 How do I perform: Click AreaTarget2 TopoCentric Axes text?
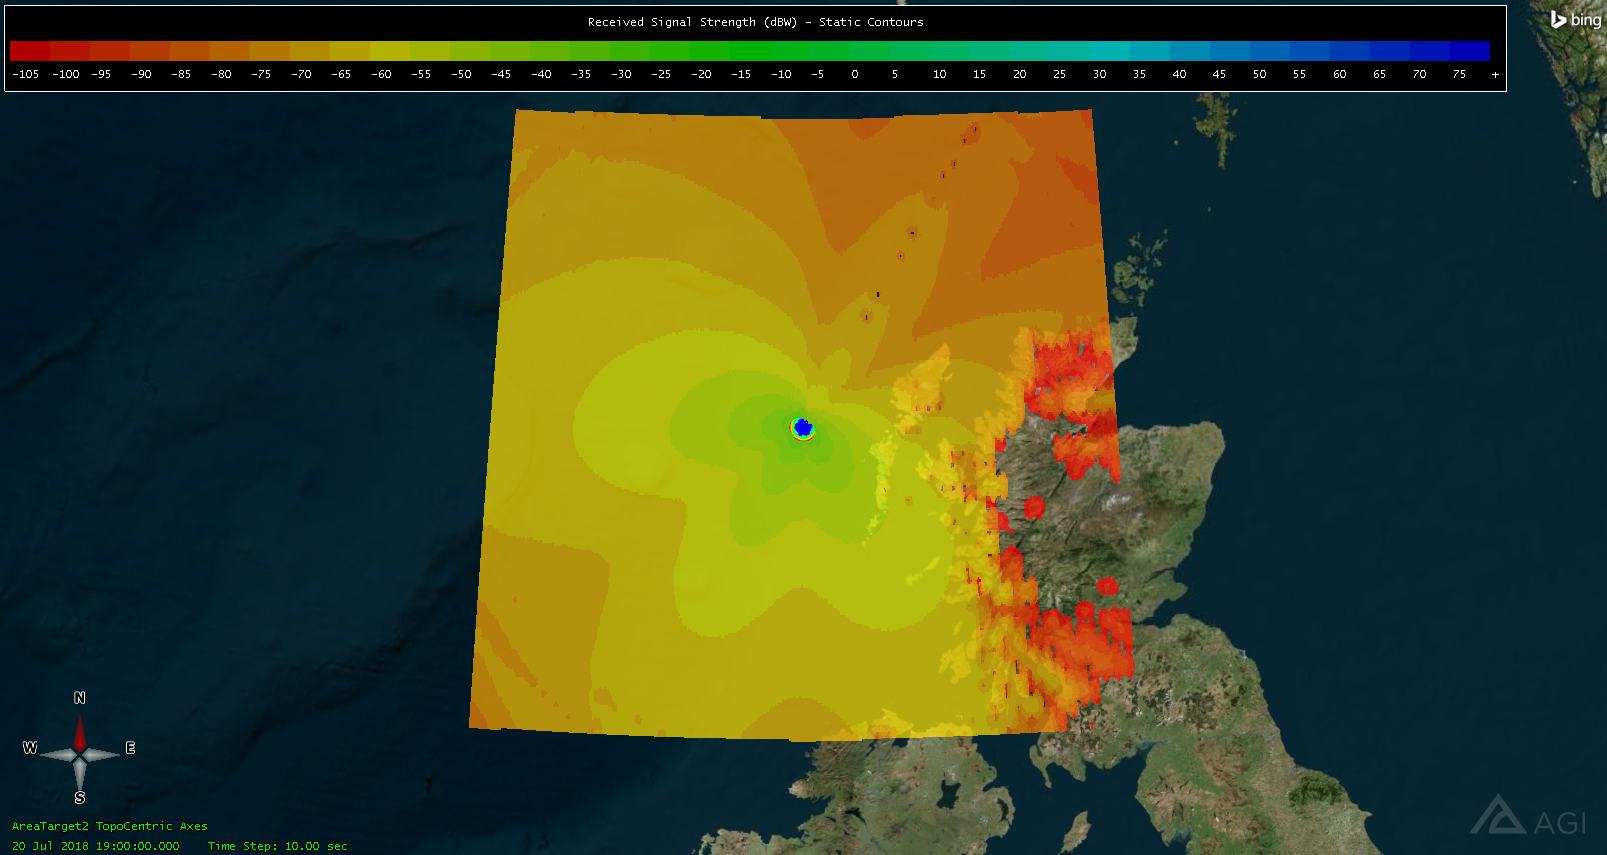click(x=110, y=826)
